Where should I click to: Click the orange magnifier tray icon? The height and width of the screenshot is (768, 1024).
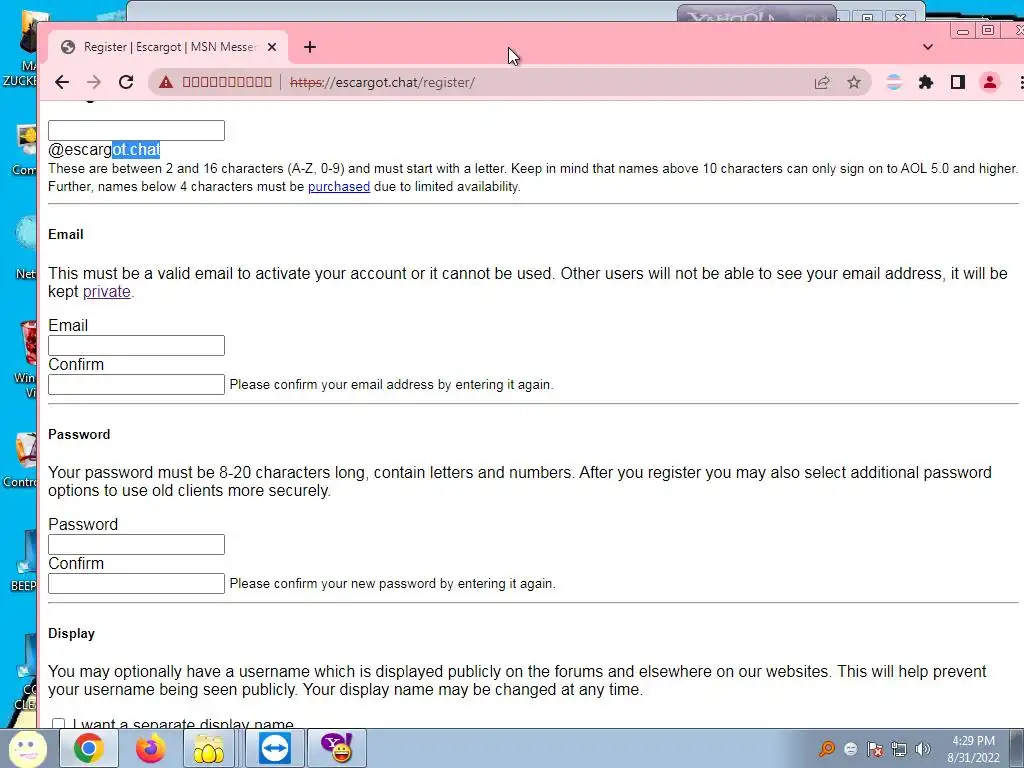pos(827,748)
